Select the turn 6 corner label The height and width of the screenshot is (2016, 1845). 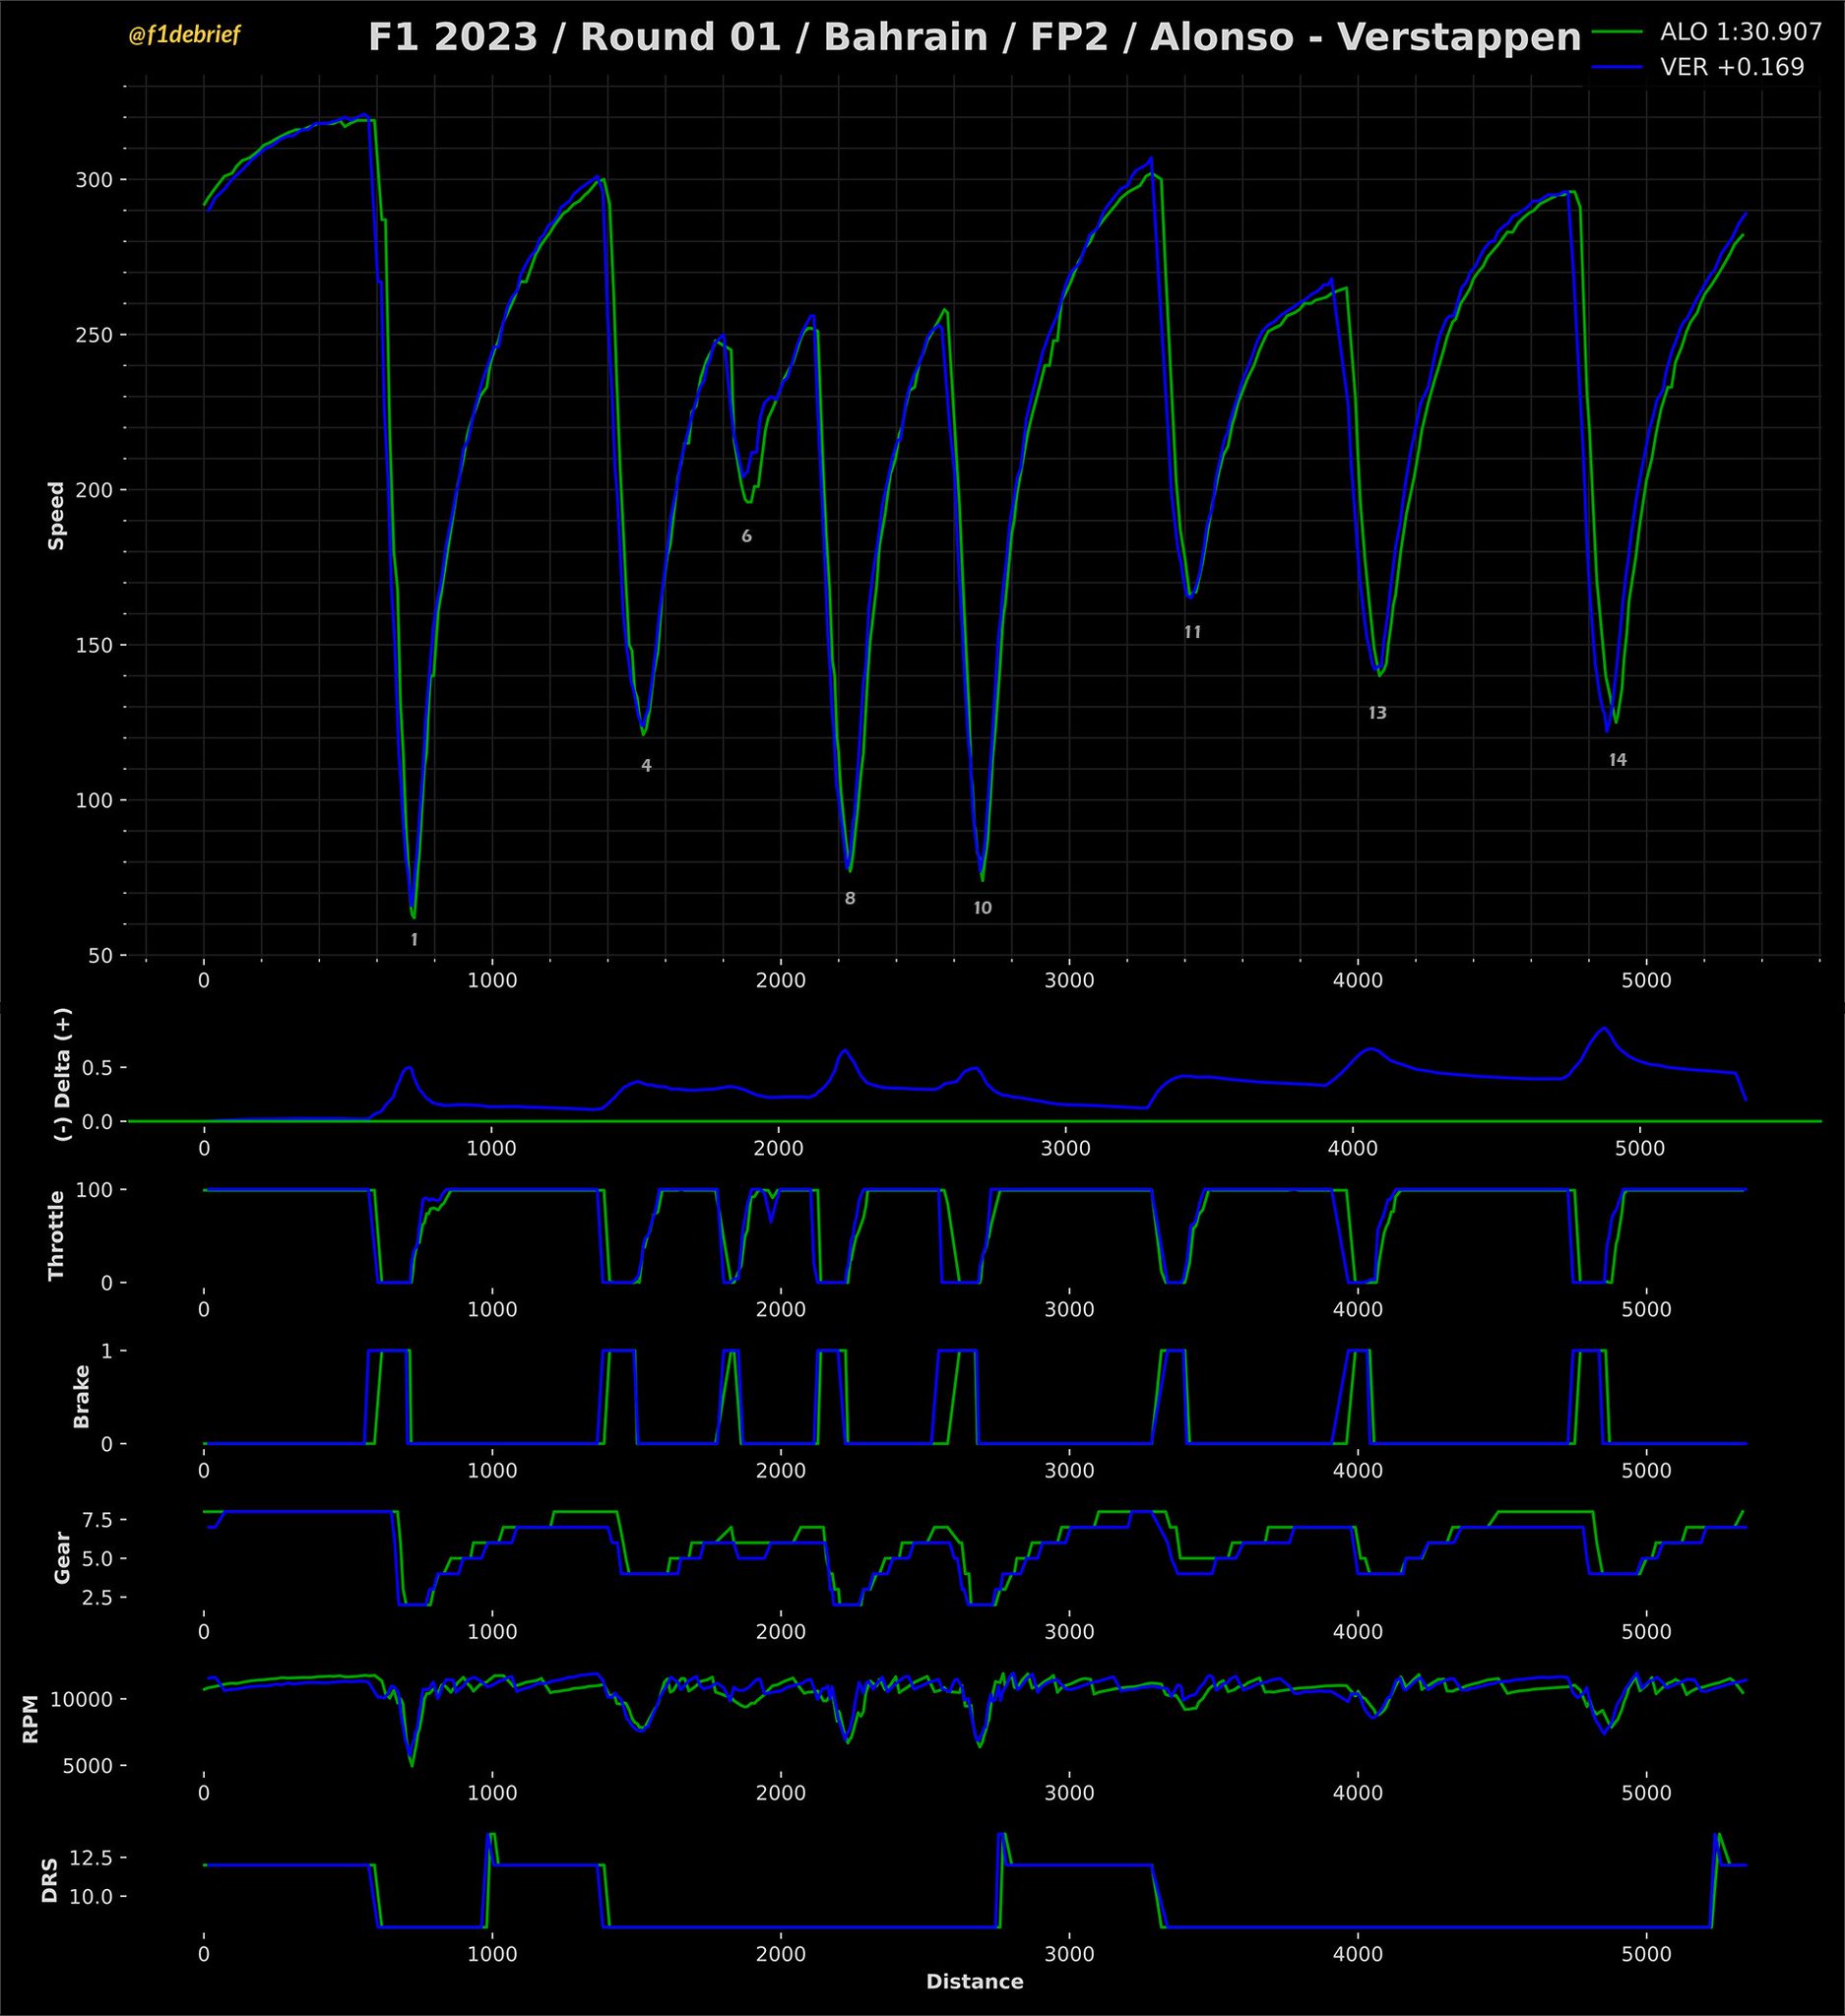point(746,537)
